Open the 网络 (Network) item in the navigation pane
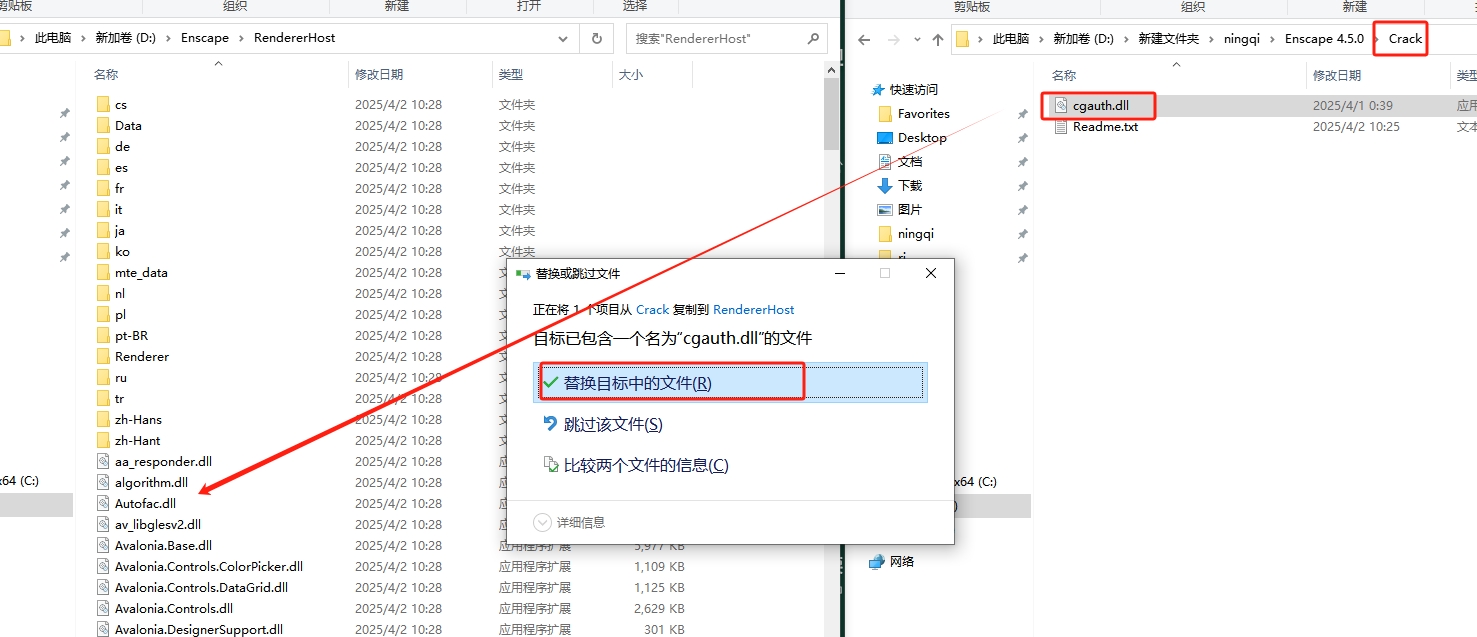This screenshot has height=637, width=1477. 901,562
